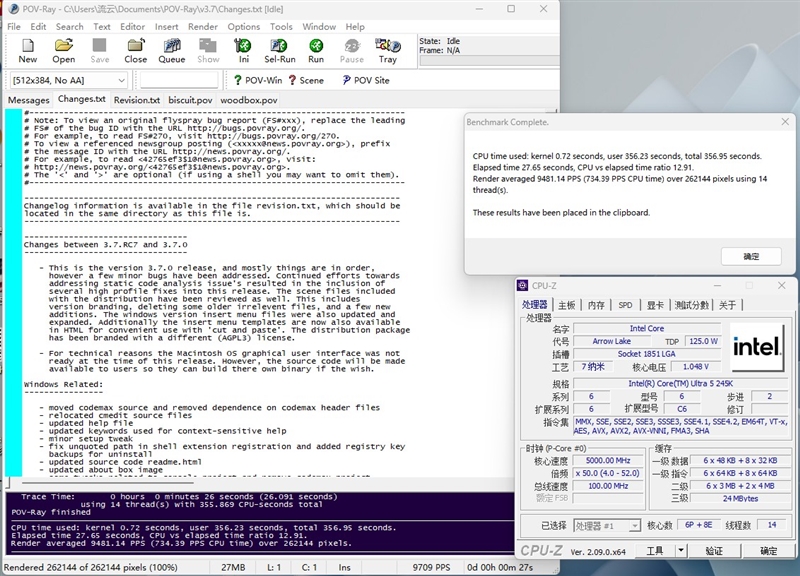The width and height of the screenshot is (800, 576).
Task: Click the 5000.00 MHz core speed value
Action: [x=608, y=460]
